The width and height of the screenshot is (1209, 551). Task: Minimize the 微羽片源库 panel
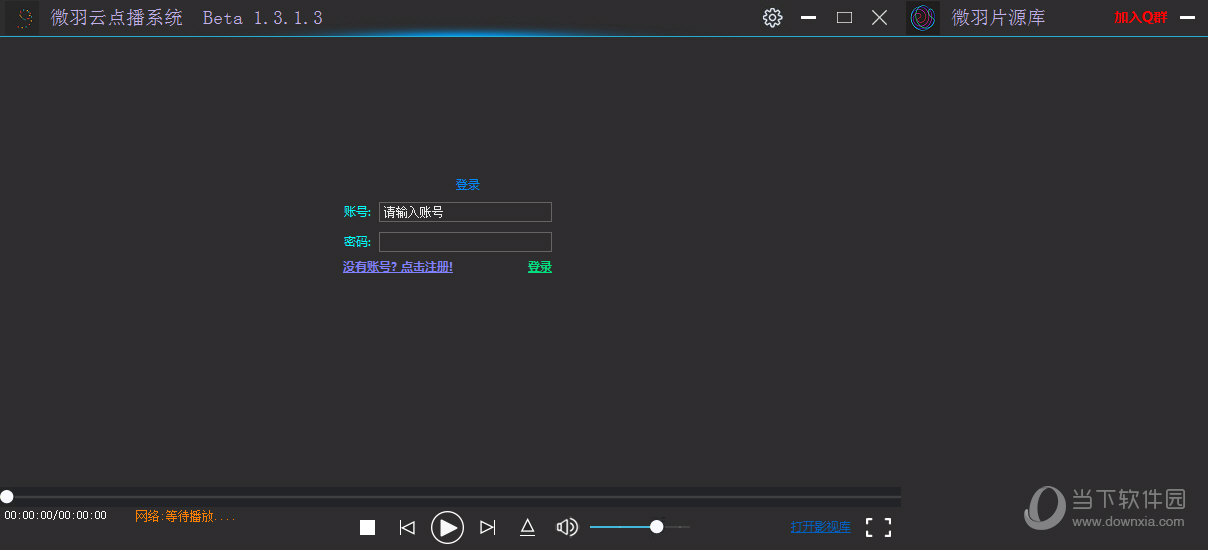click(1187, 18)
